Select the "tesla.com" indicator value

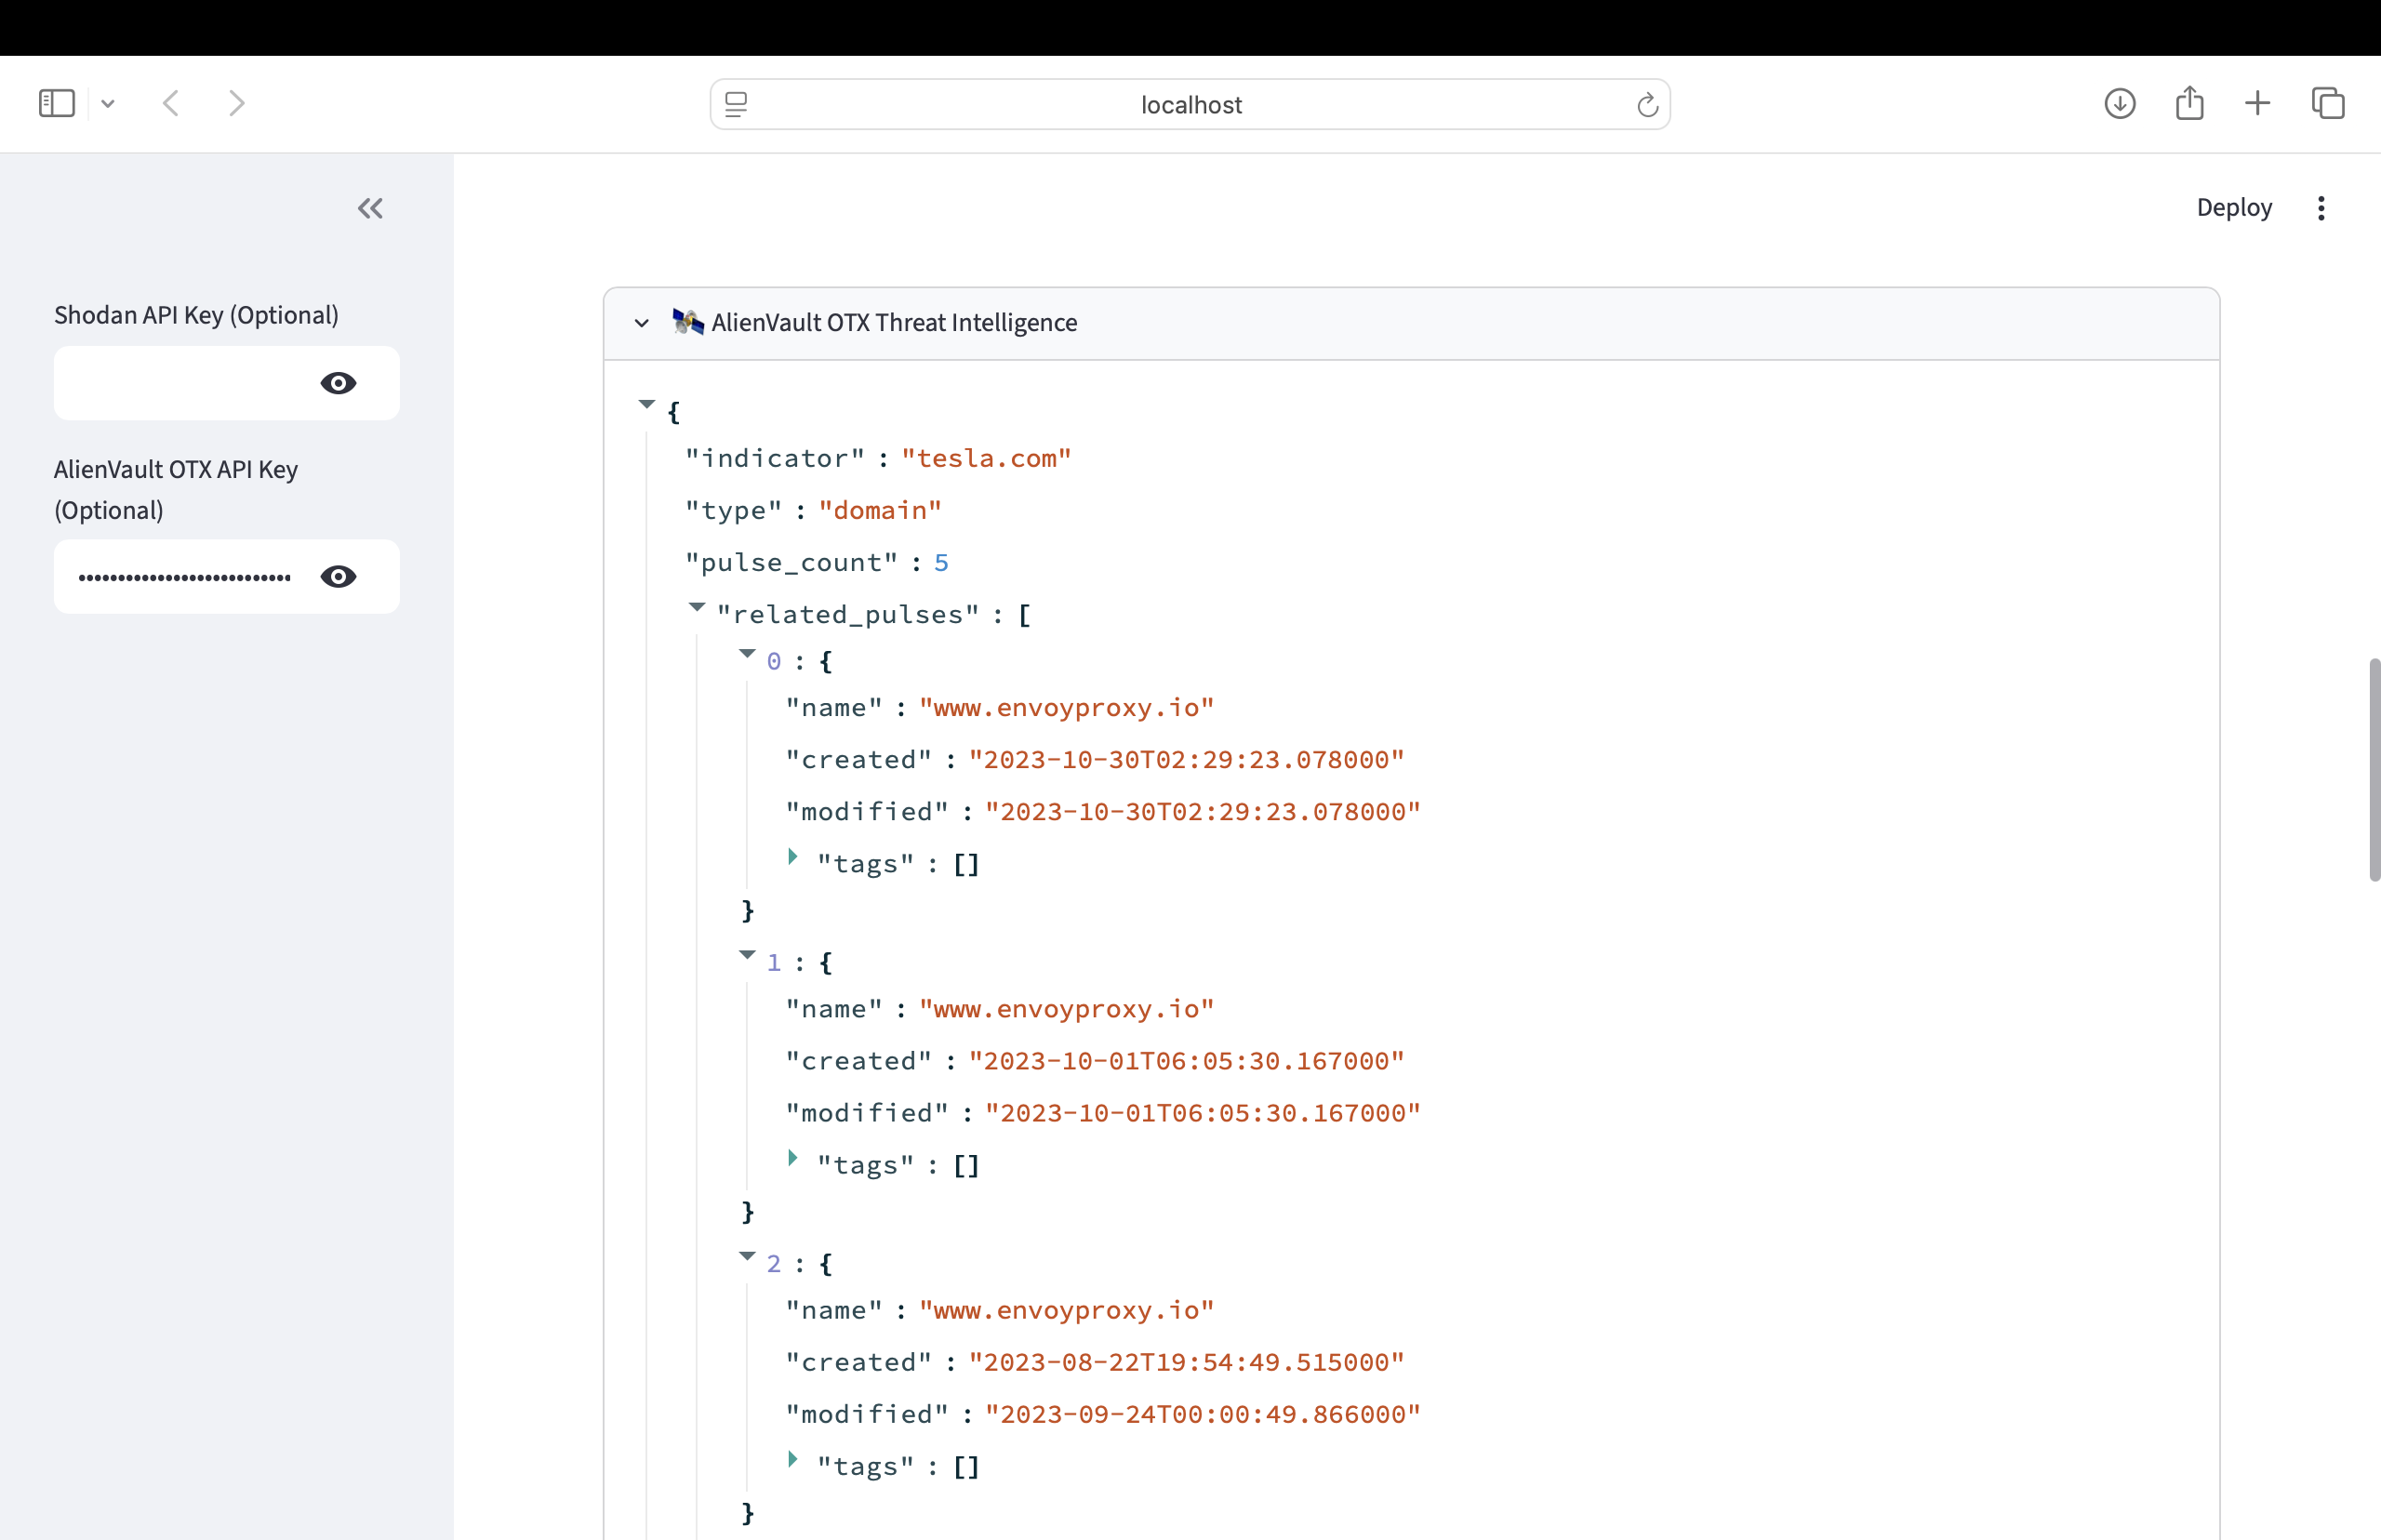click(x=986, y=458)
